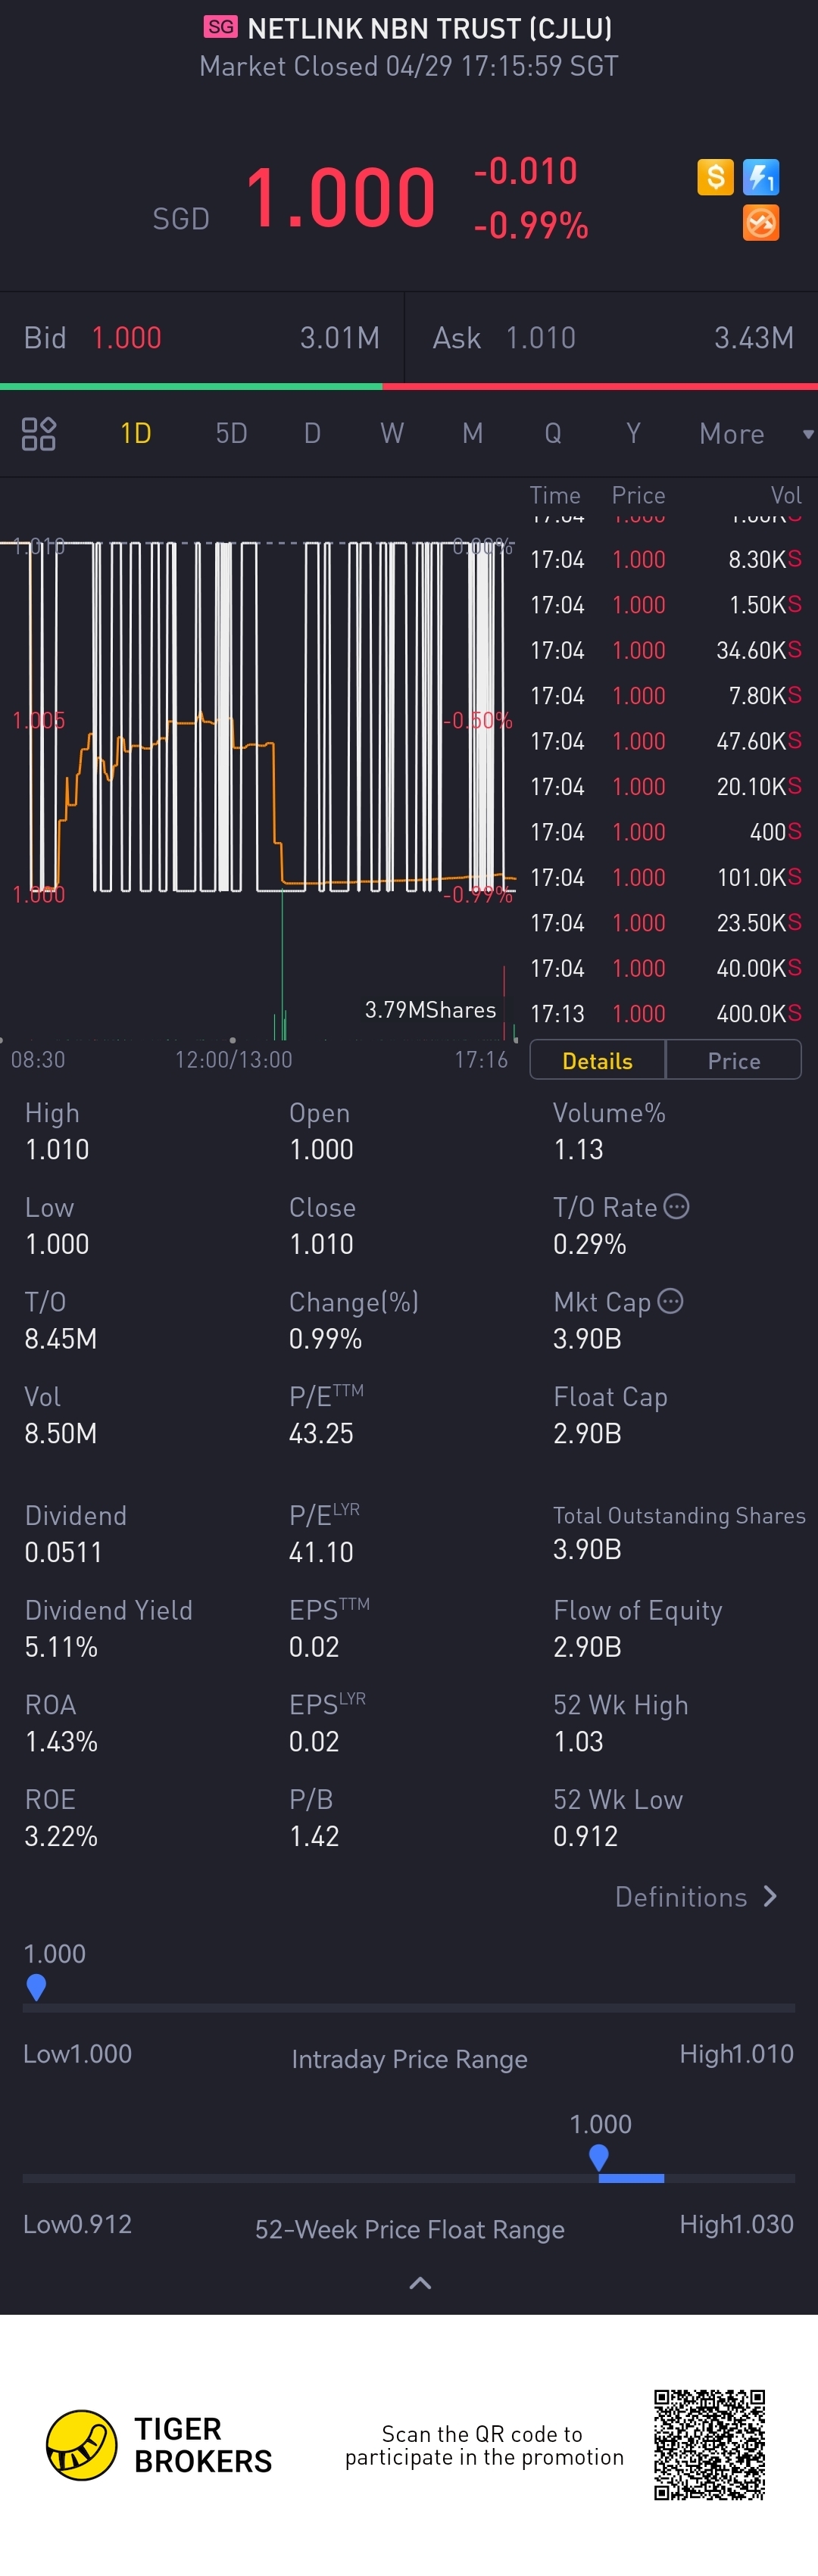Select the 5D chart tab

pyautogui.click(x=231, y=433)
